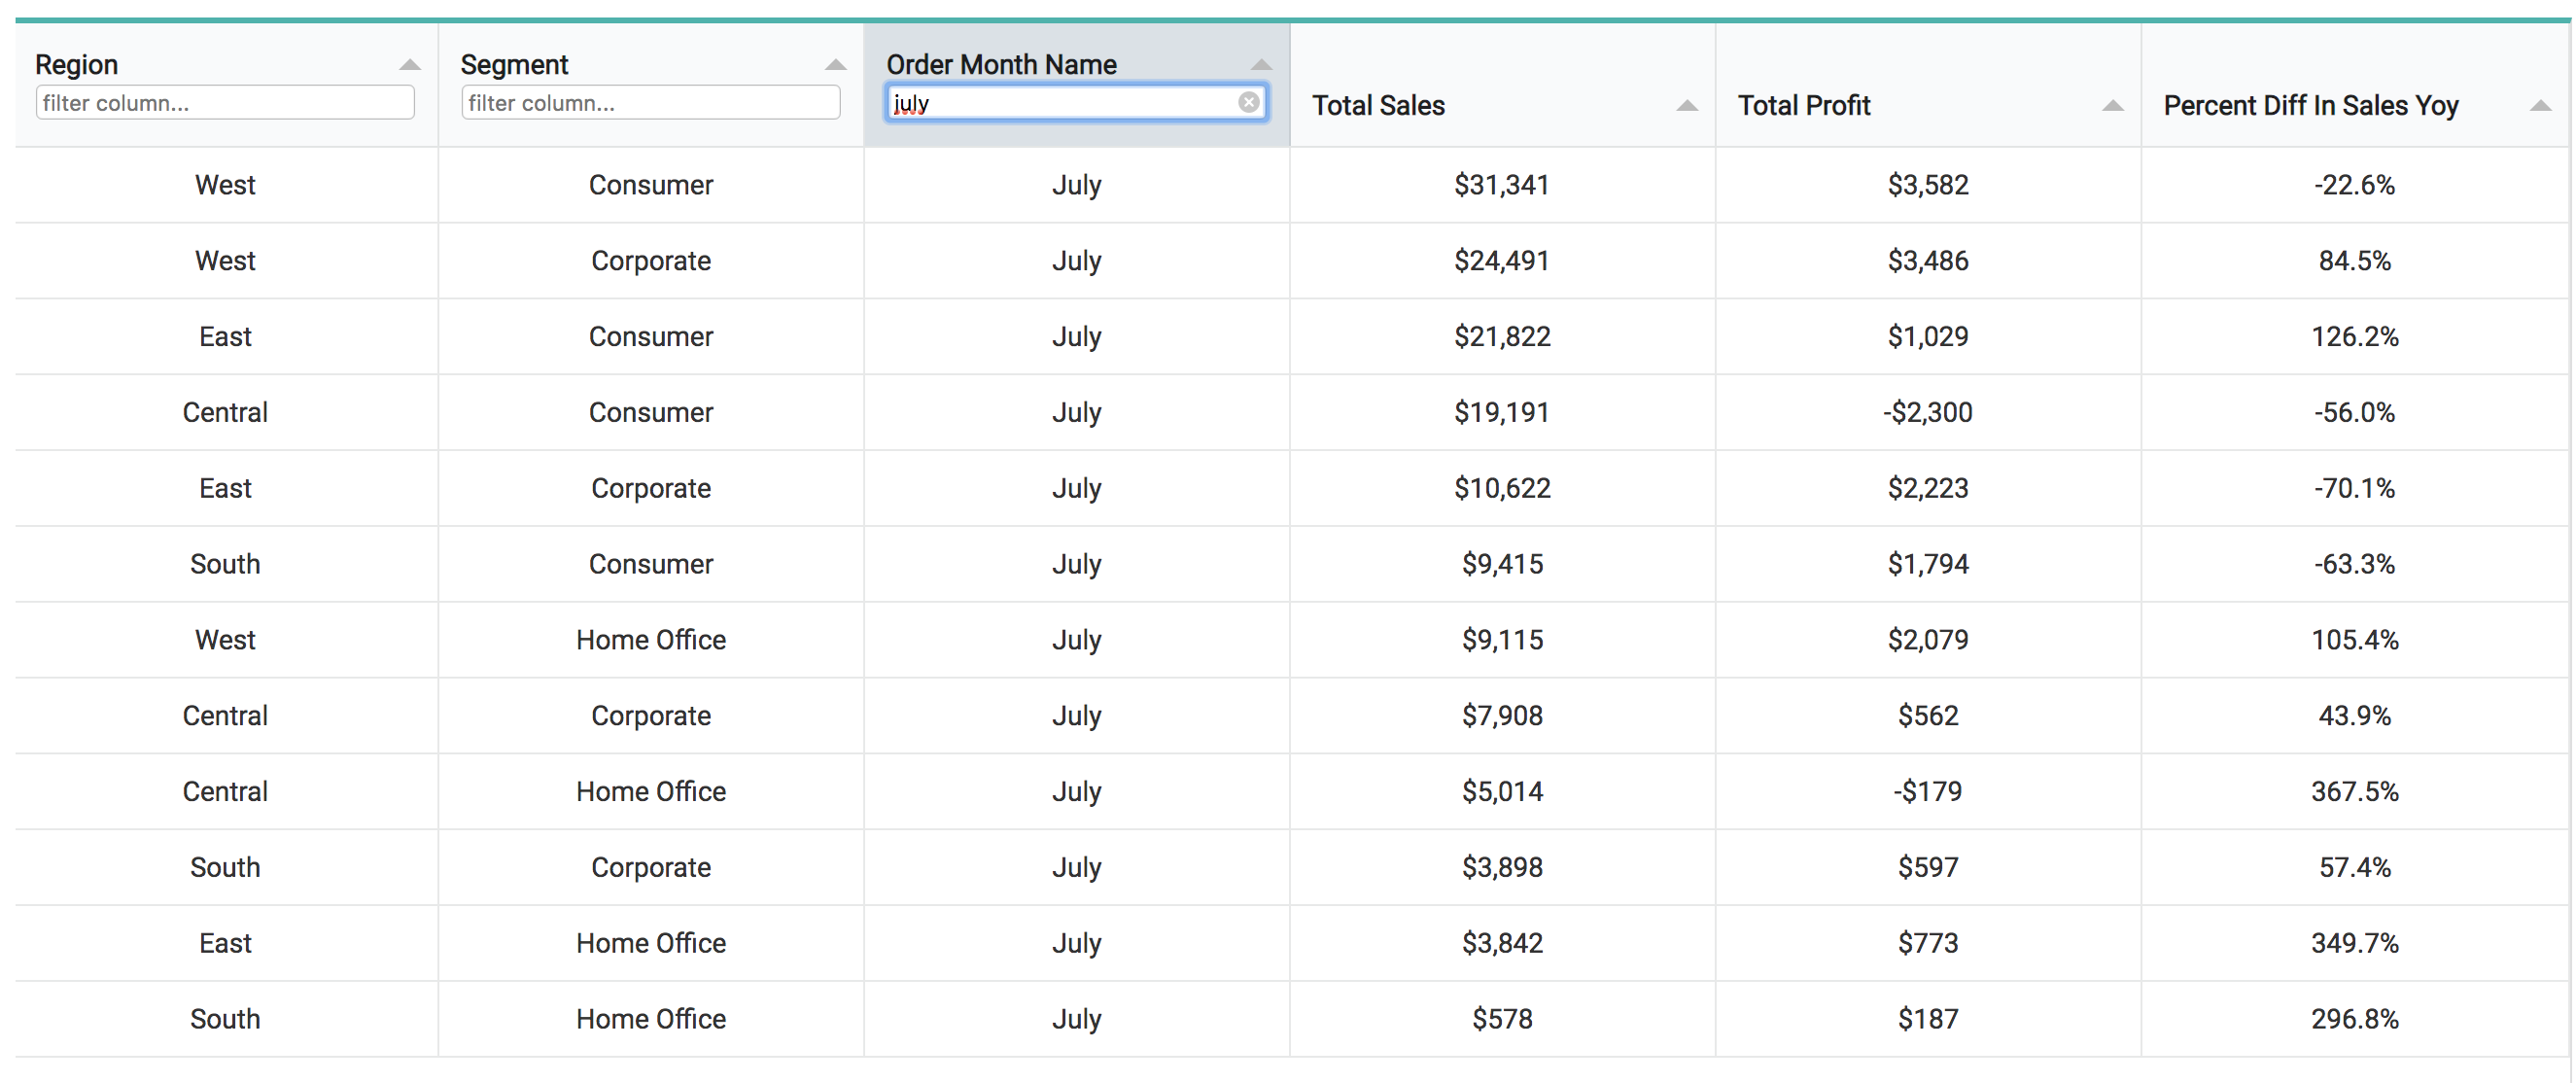
Task: Focus the Region filter column input
Action: [224, 103]
